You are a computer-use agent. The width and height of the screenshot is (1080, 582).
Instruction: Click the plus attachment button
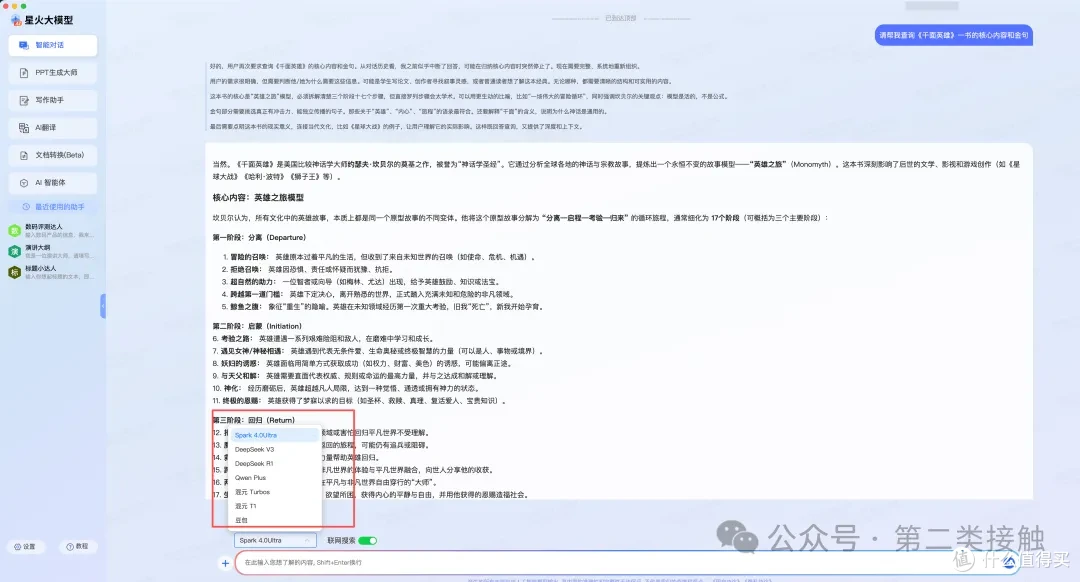(225, 563)
